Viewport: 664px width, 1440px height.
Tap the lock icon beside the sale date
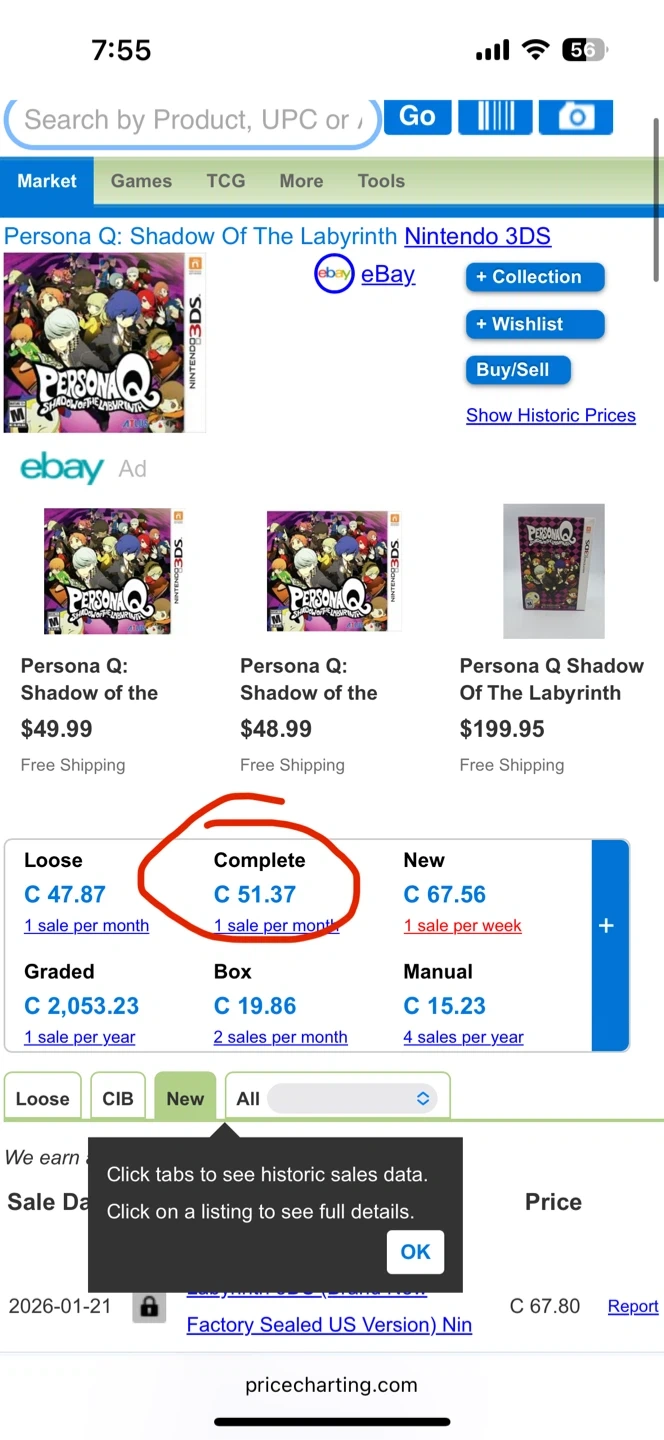click(149, 1306)
